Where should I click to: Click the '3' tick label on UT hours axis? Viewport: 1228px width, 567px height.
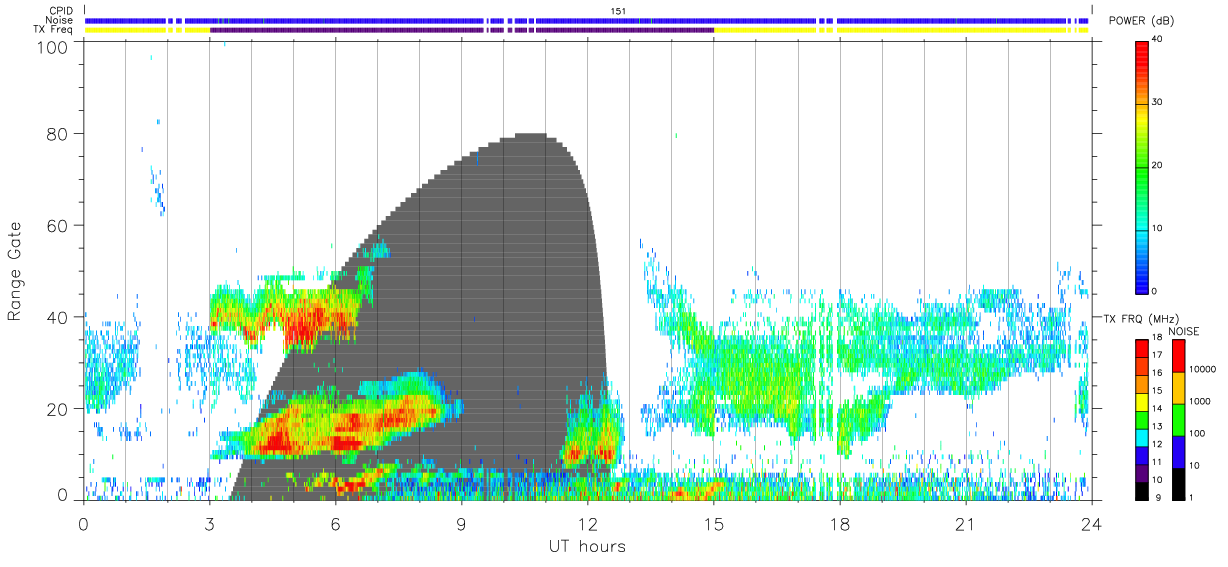[x=209, y=525]
